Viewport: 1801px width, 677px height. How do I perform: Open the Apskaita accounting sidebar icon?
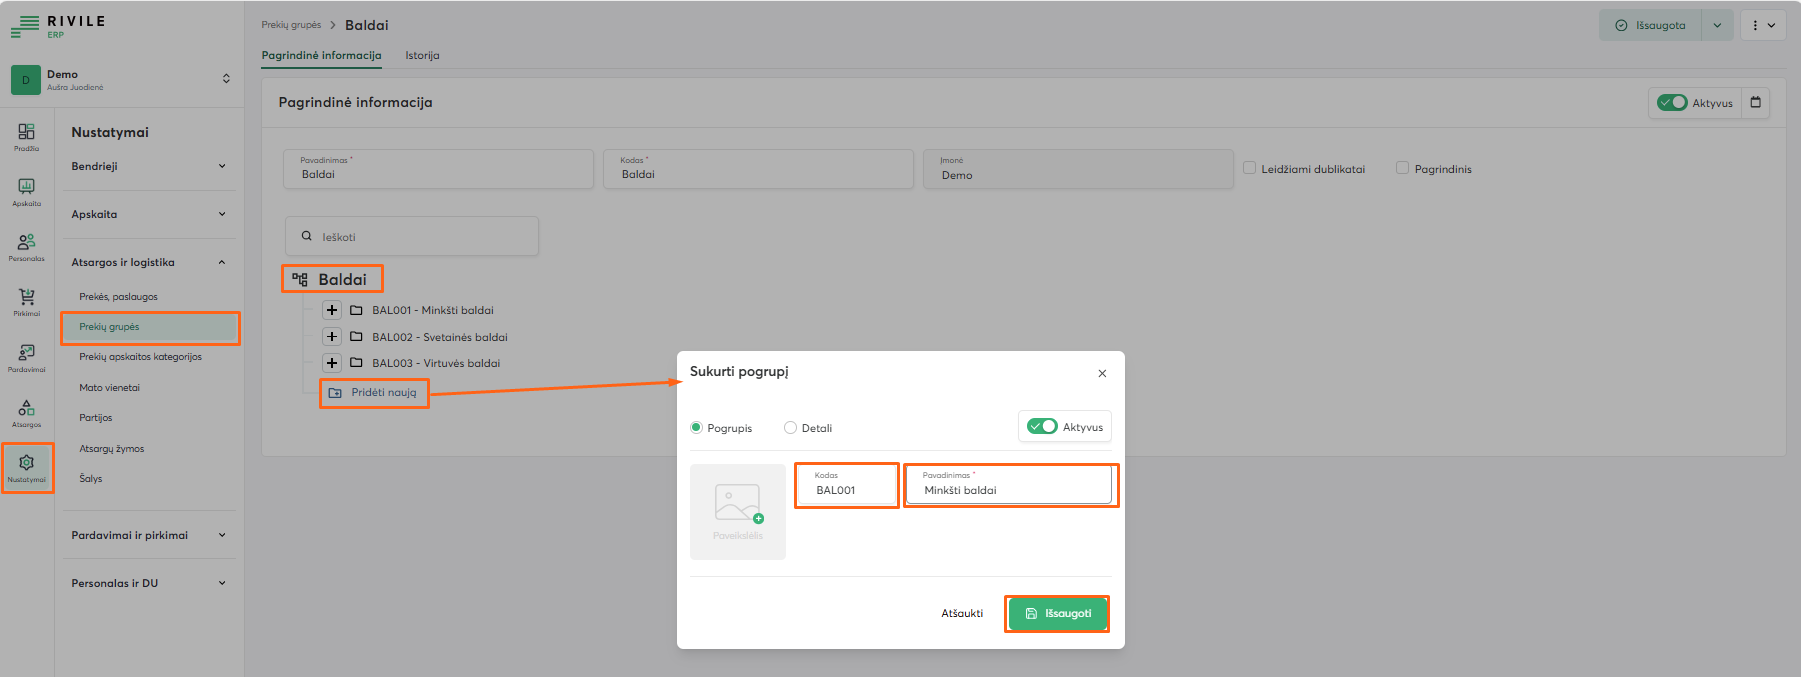pos(27,191)
